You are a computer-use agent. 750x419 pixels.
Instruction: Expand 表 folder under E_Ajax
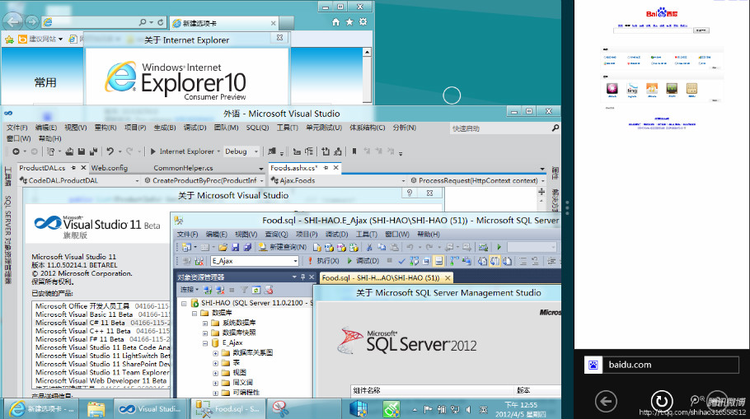pos(215,363)
